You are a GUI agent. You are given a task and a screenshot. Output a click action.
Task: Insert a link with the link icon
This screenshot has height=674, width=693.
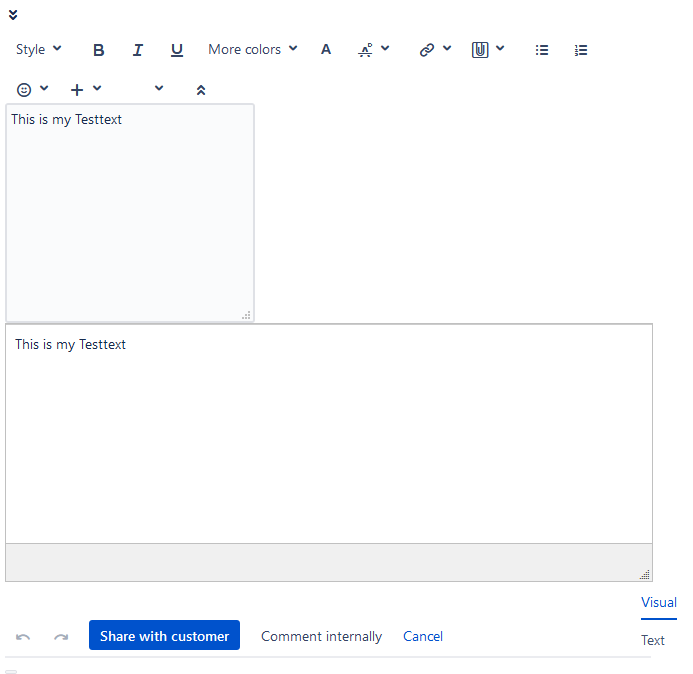pyautogui.click(x=426, y=50)
